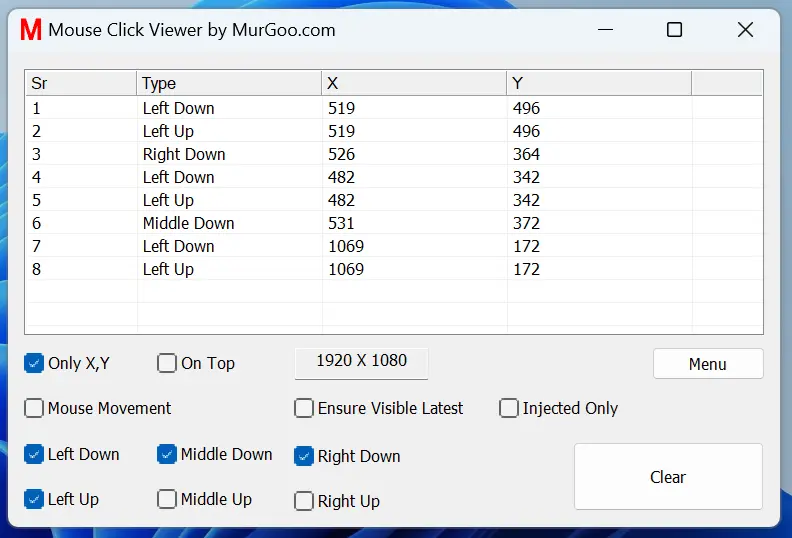
Task: Click Y value 172 in row 8
Action: tap(526, 269)
